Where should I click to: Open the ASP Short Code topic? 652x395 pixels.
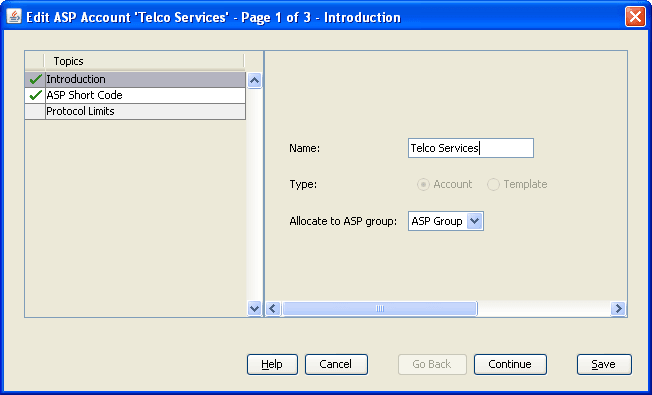coord(135,95)
